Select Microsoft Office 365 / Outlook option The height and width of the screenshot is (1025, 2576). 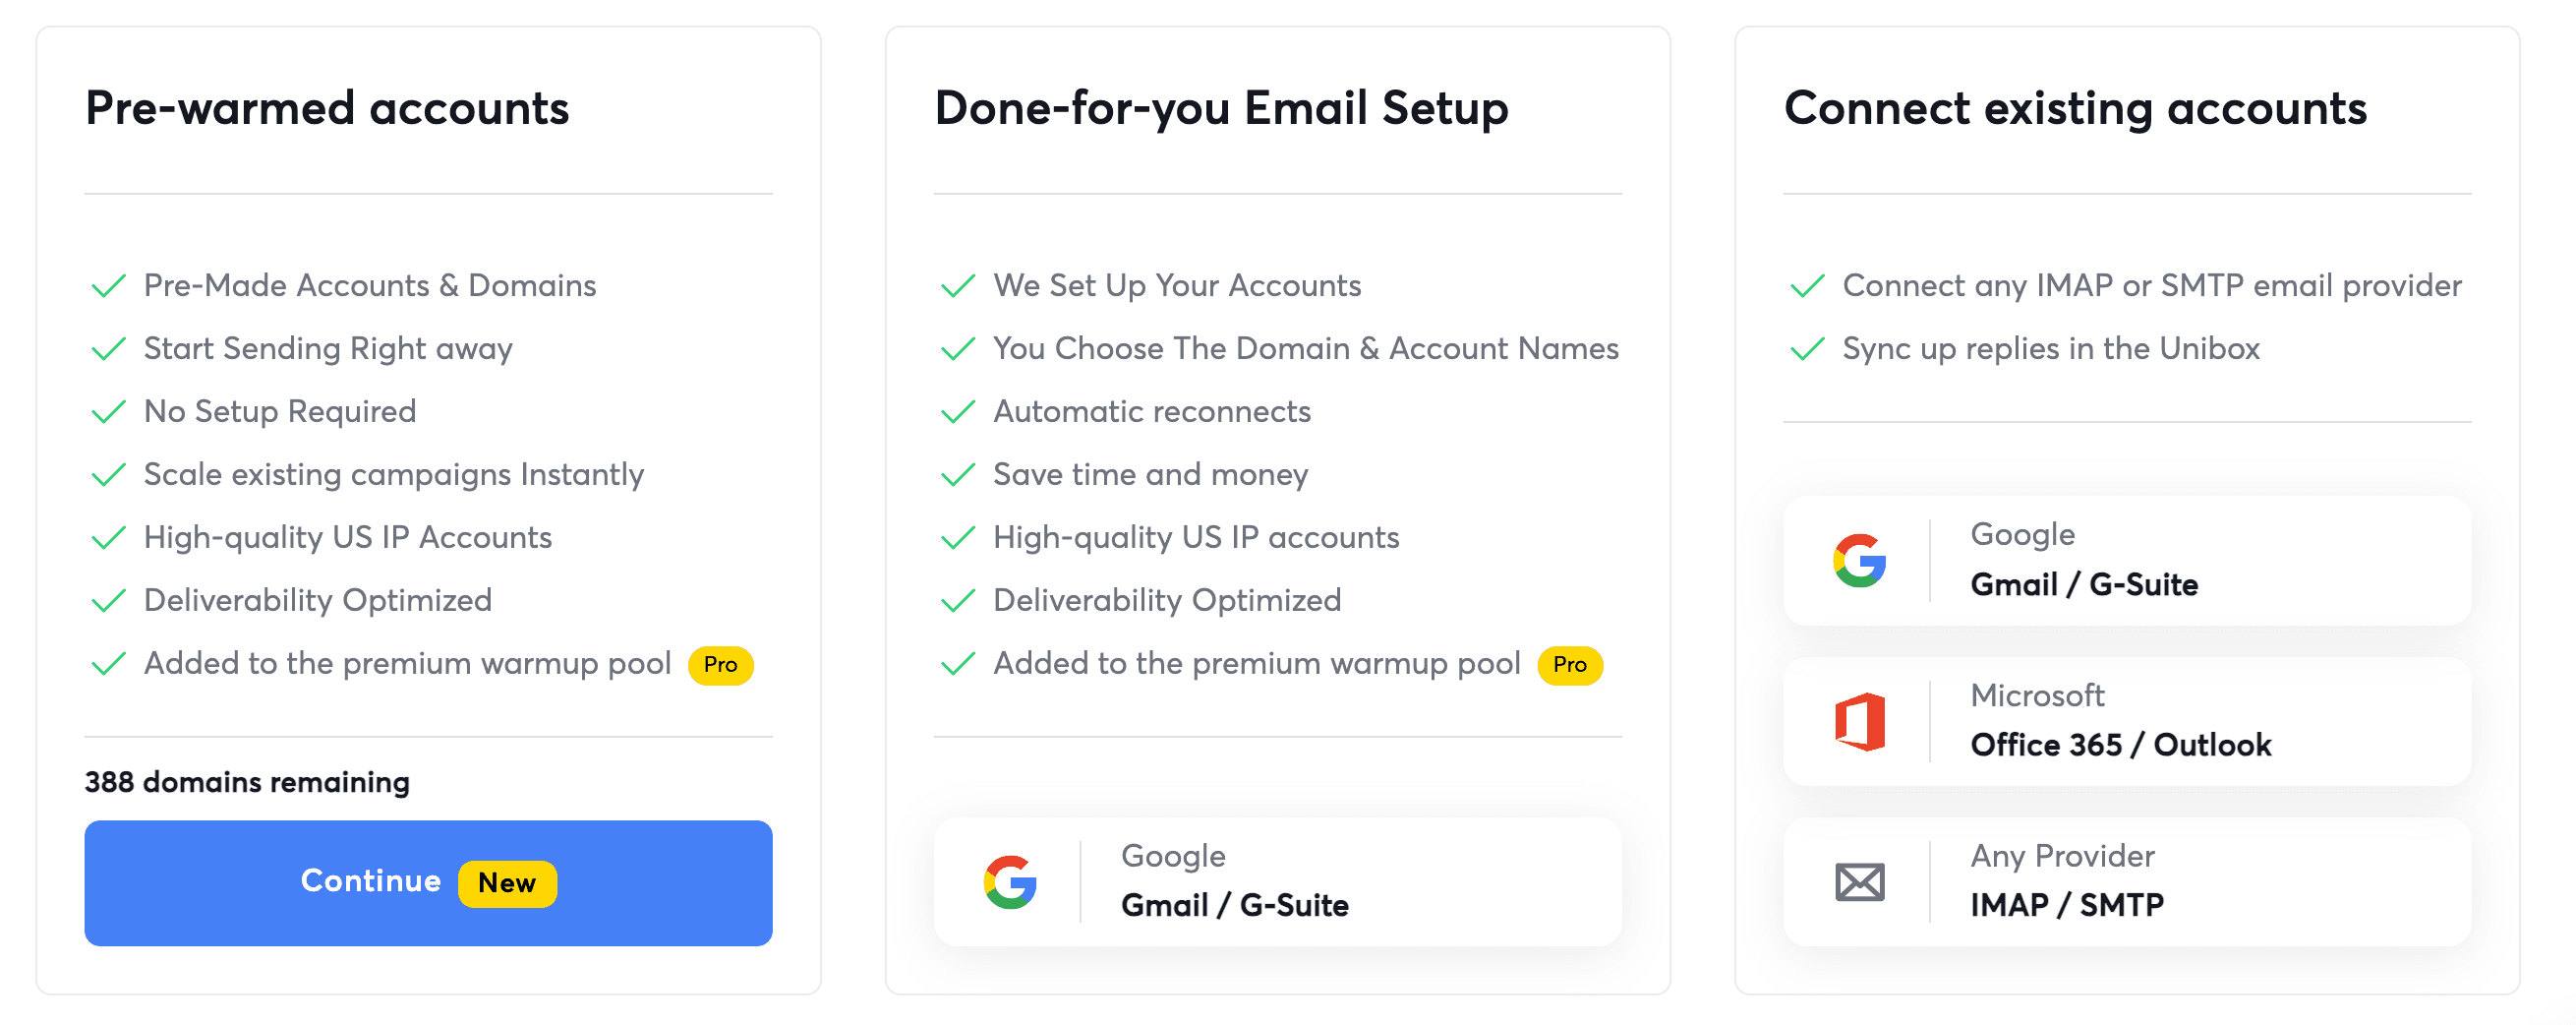[2126, 721]
